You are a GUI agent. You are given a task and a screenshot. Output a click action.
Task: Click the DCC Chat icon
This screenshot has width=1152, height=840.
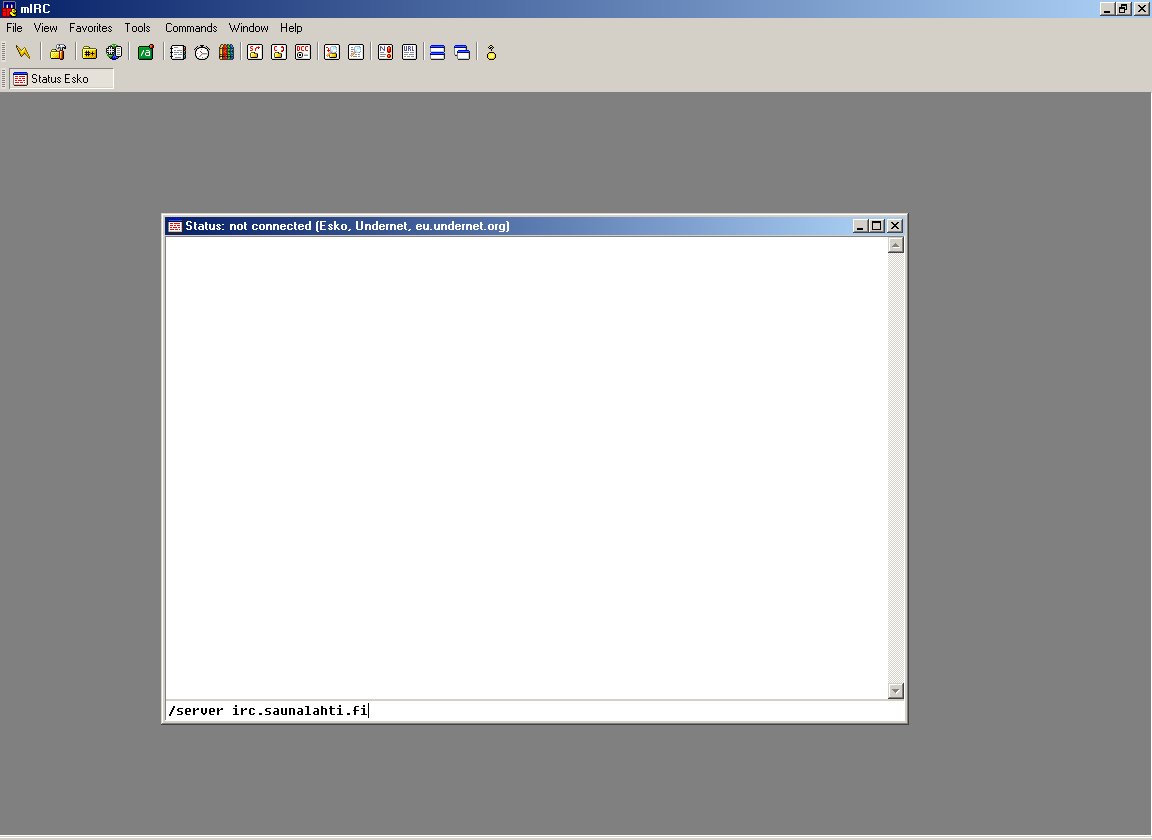coord(278,52)
